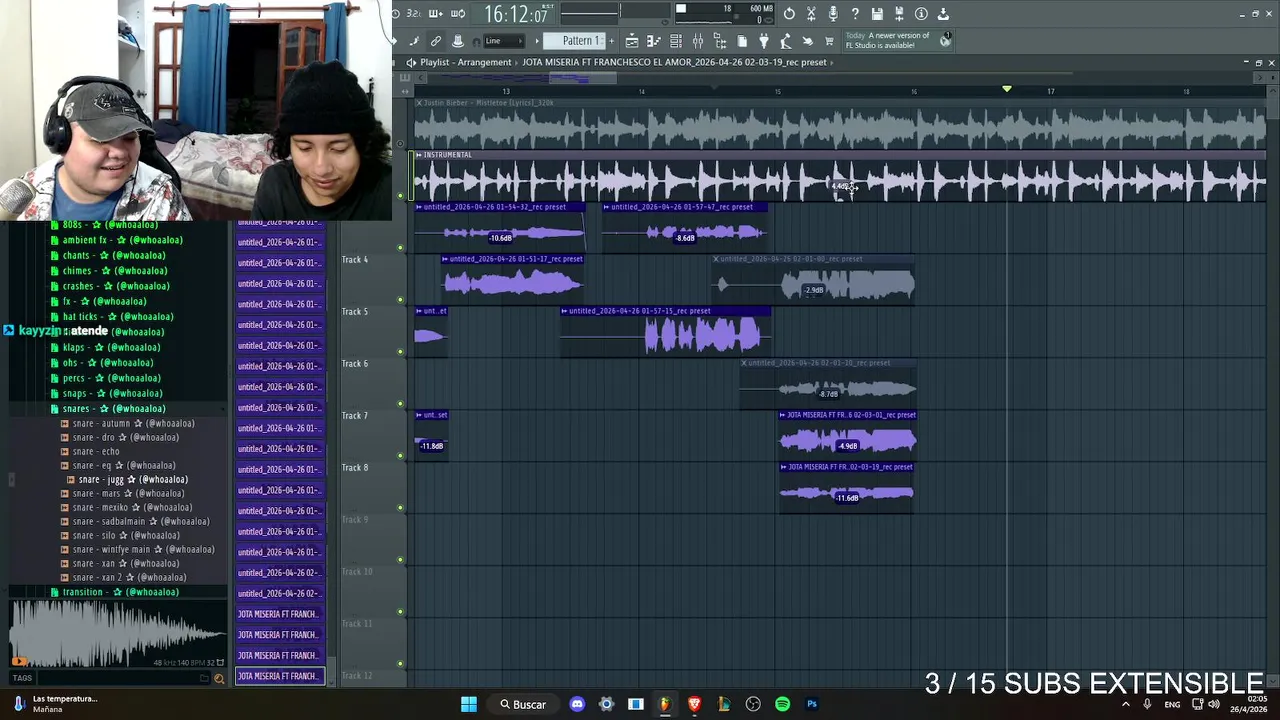Click the Buscar search box on taskbar

point(524,704)
